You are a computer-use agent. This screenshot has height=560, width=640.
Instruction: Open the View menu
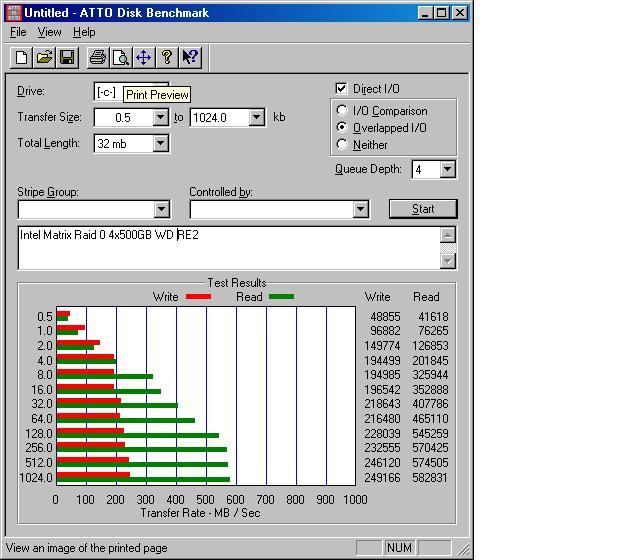tap(49, 32)
